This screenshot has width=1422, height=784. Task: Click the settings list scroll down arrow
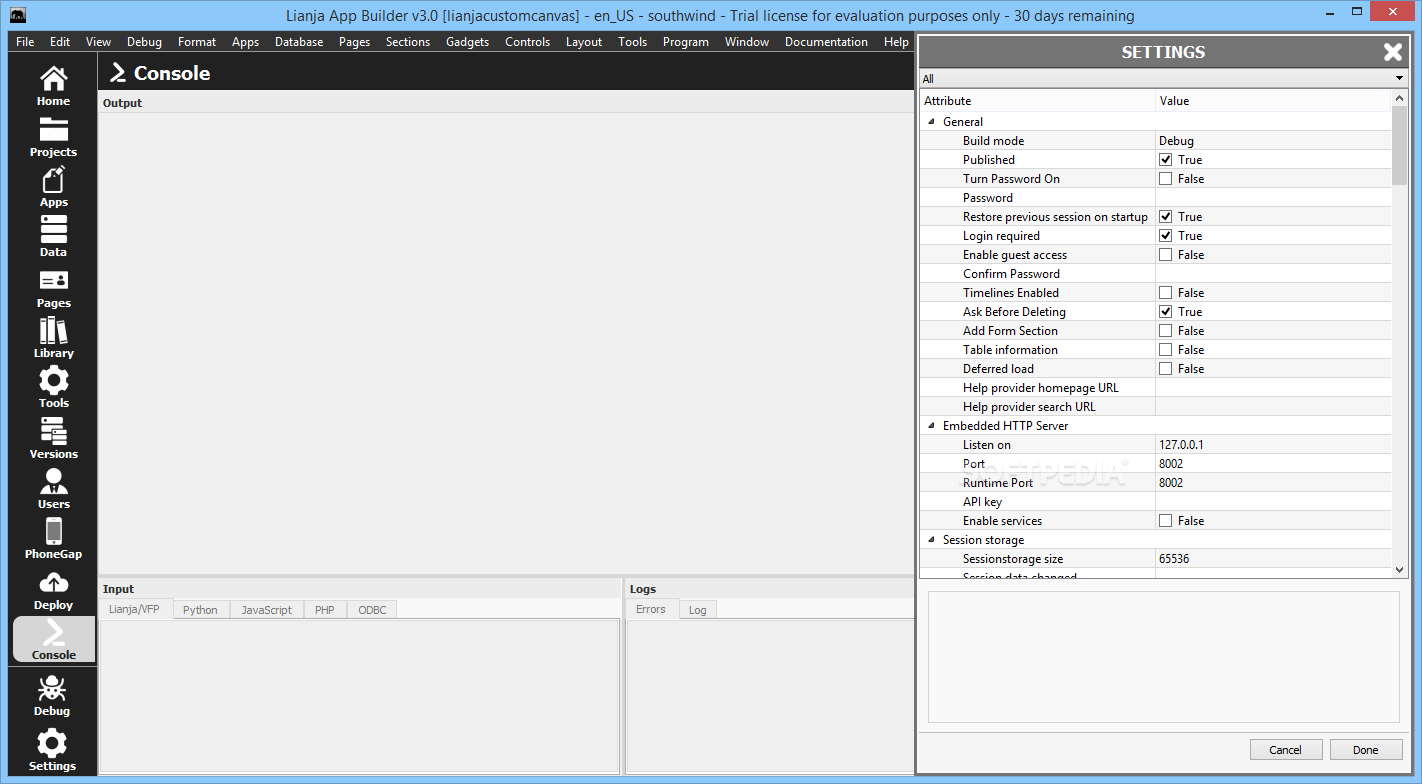point(1399,569)
